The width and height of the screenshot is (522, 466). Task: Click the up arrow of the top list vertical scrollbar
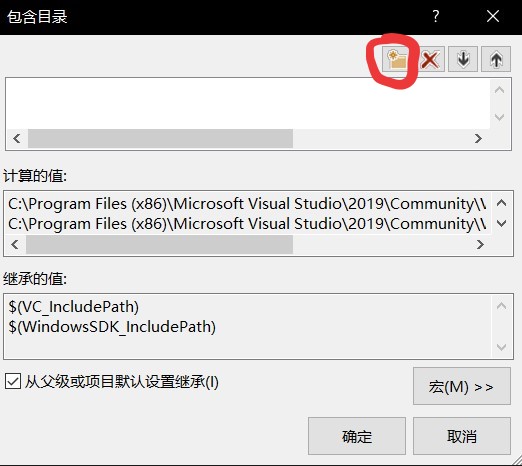(x=499, y=90)
